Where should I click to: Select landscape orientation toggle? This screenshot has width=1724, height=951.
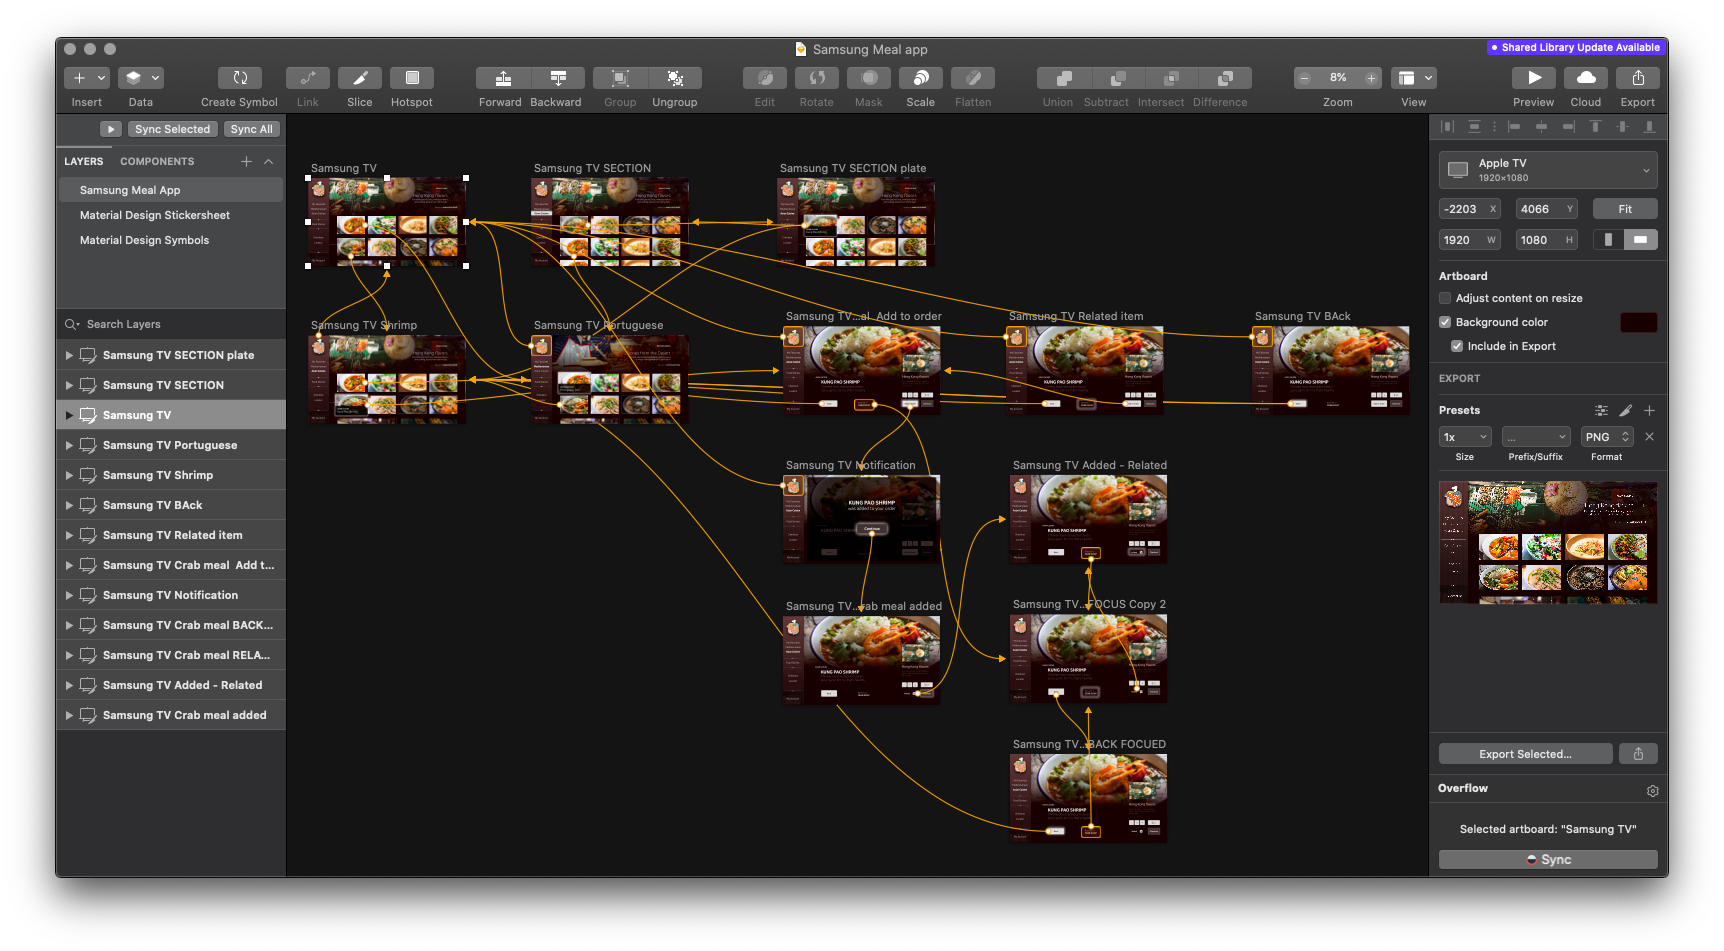1641,240
